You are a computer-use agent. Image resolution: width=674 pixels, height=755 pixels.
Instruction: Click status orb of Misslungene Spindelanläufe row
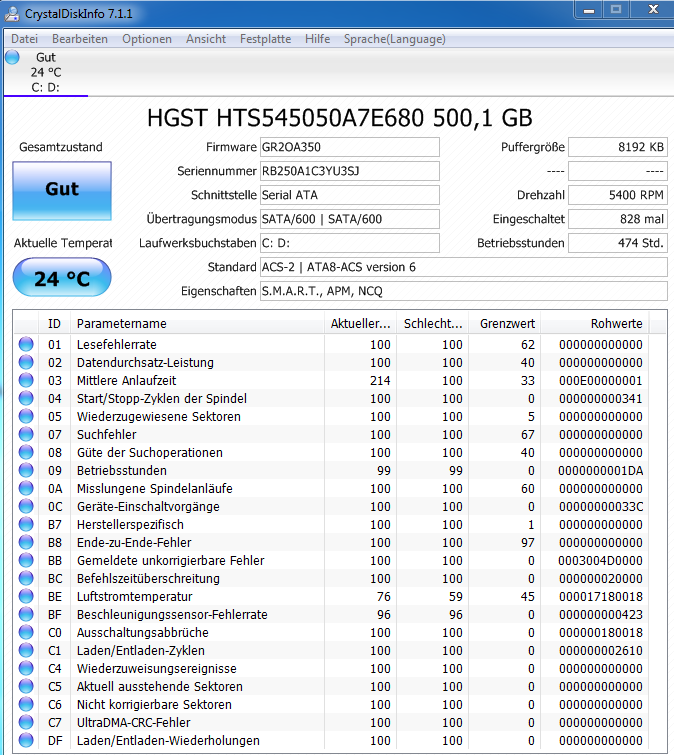[26, 488]
